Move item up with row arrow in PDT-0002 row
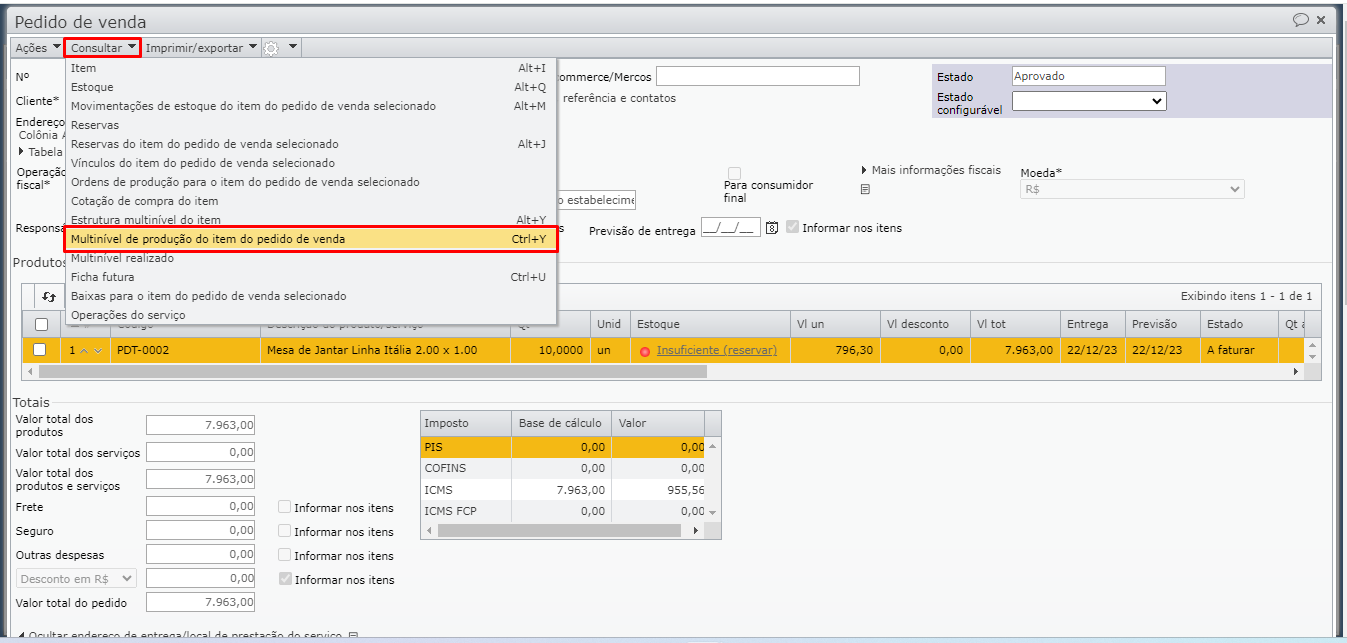The height and width of the screenshot is (643, 1347). pyautogui.click(x=84, y=351)
